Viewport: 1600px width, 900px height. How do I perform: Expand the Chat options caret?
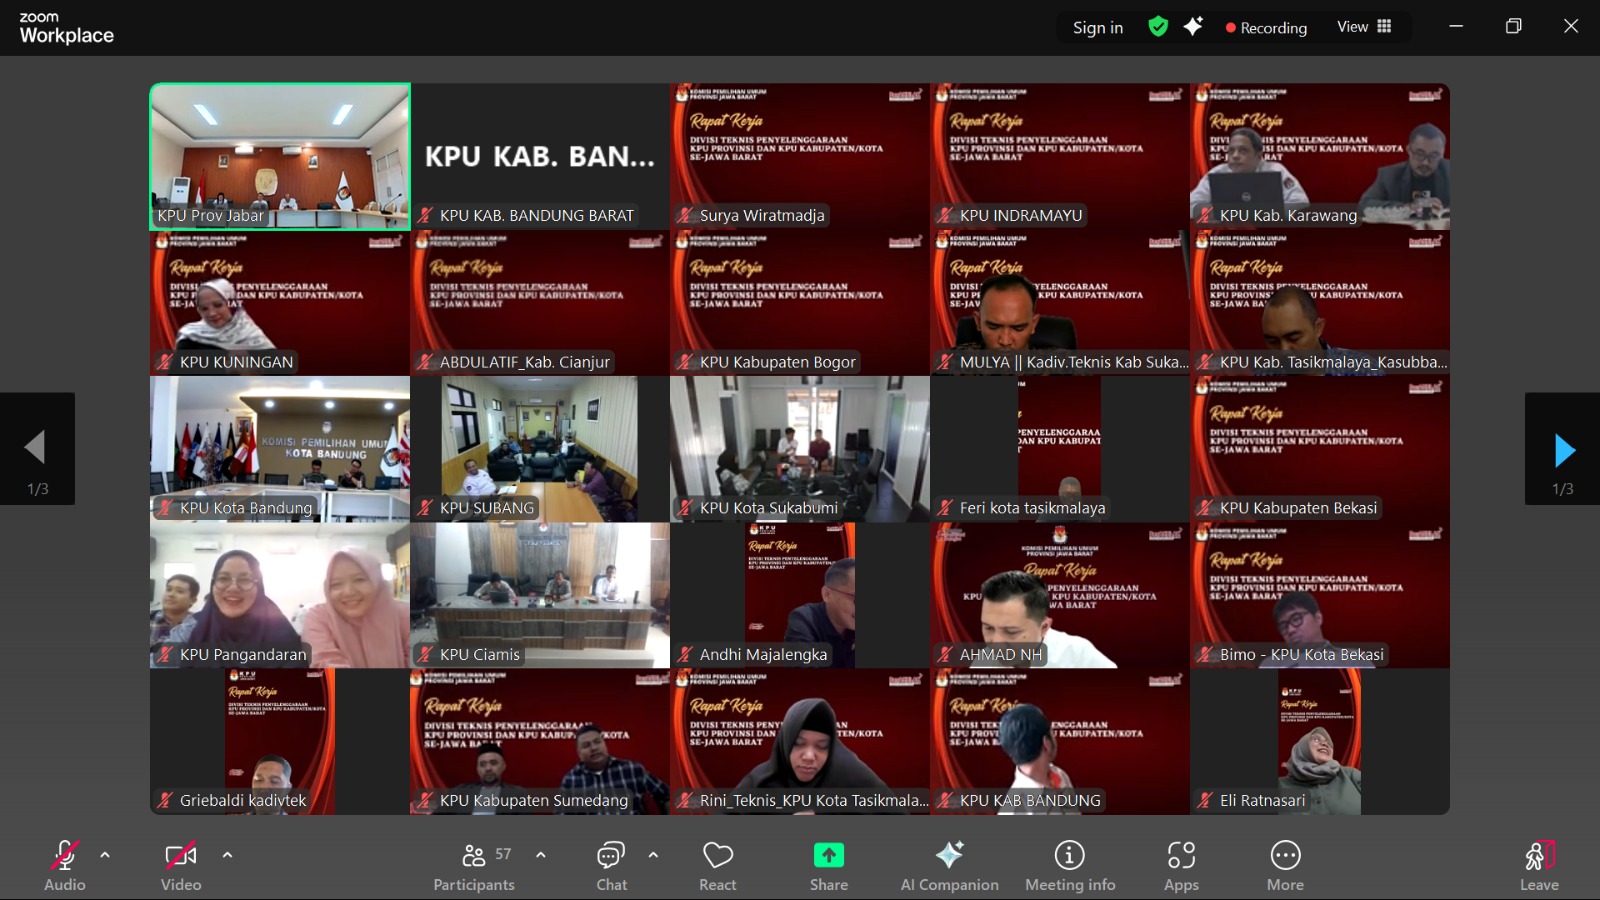click(x=653, y=855)
